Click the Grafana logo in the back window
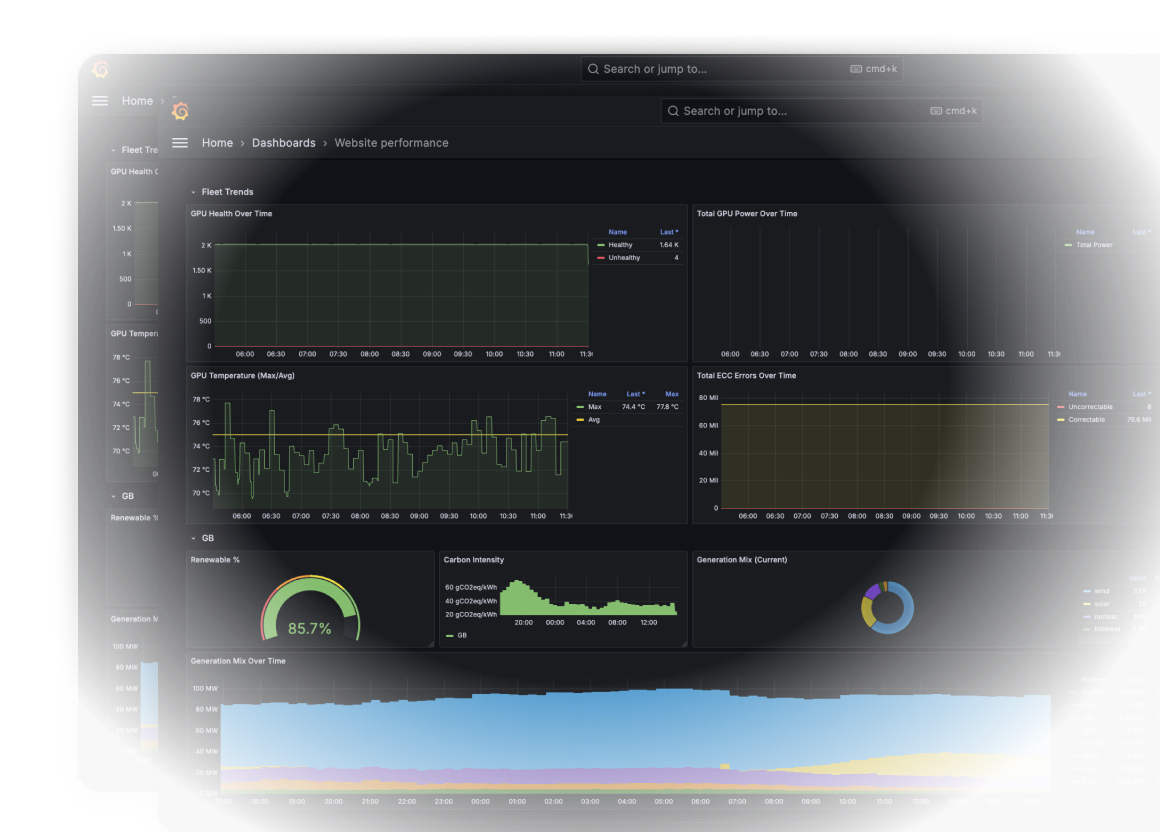Viewport: 1160px width, 832px height. [100, 69]
